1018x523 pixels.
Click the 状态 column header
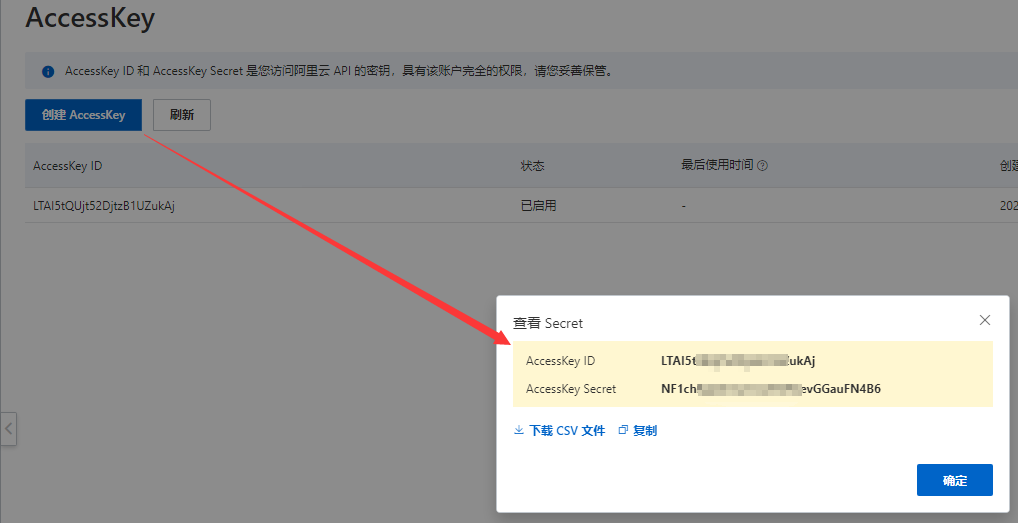pyautogui.click(x=532, y=165)
